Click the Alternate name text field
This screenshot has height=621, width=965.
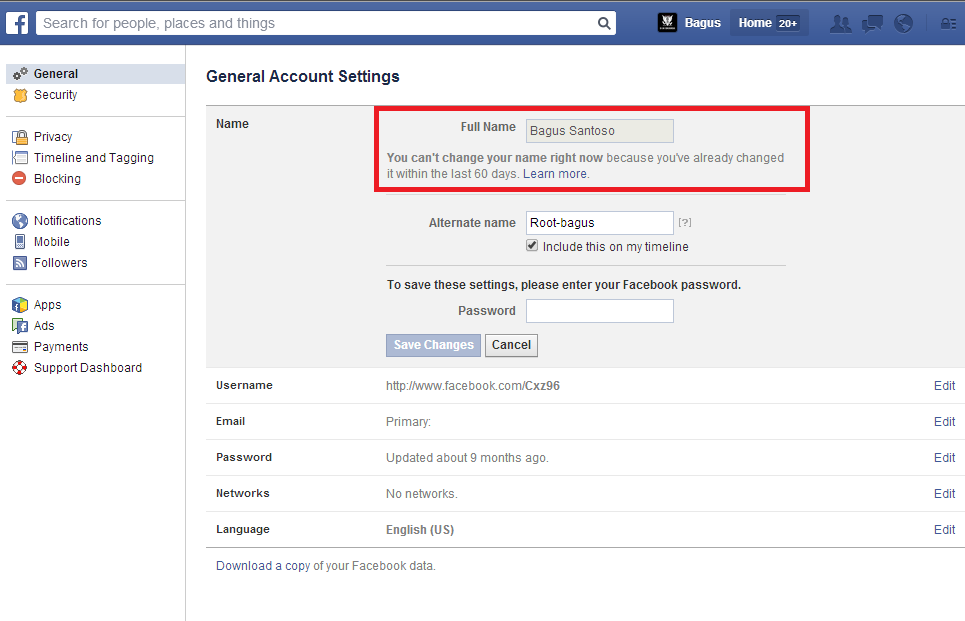click(x=600, y=223)
